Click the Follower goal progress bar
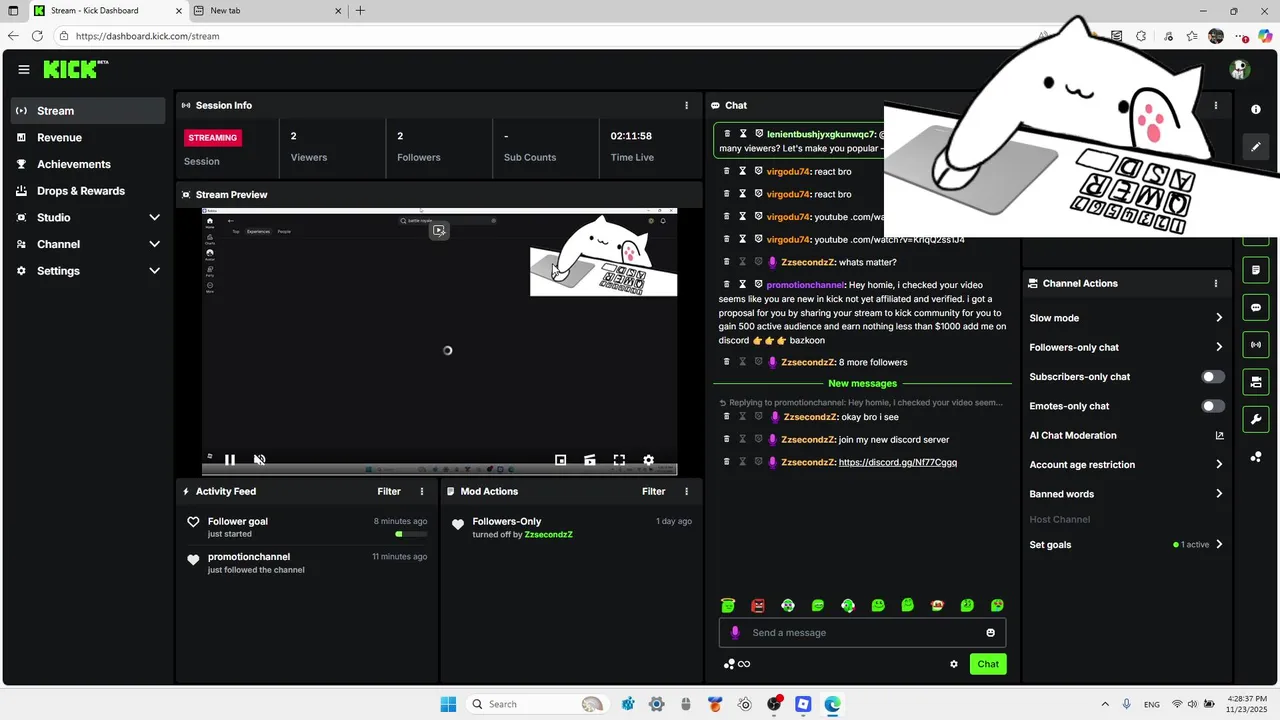 coord(412,534)
